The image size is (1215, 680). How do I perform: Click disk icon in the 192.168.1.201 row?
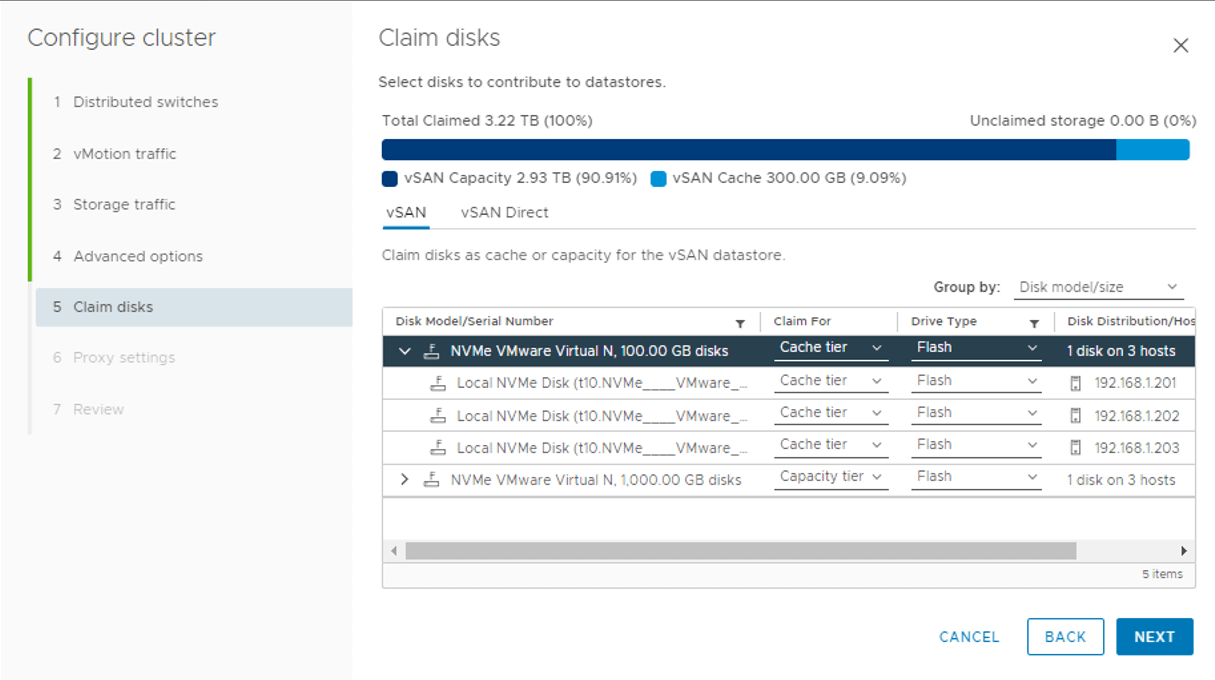(x=438, y=383)
